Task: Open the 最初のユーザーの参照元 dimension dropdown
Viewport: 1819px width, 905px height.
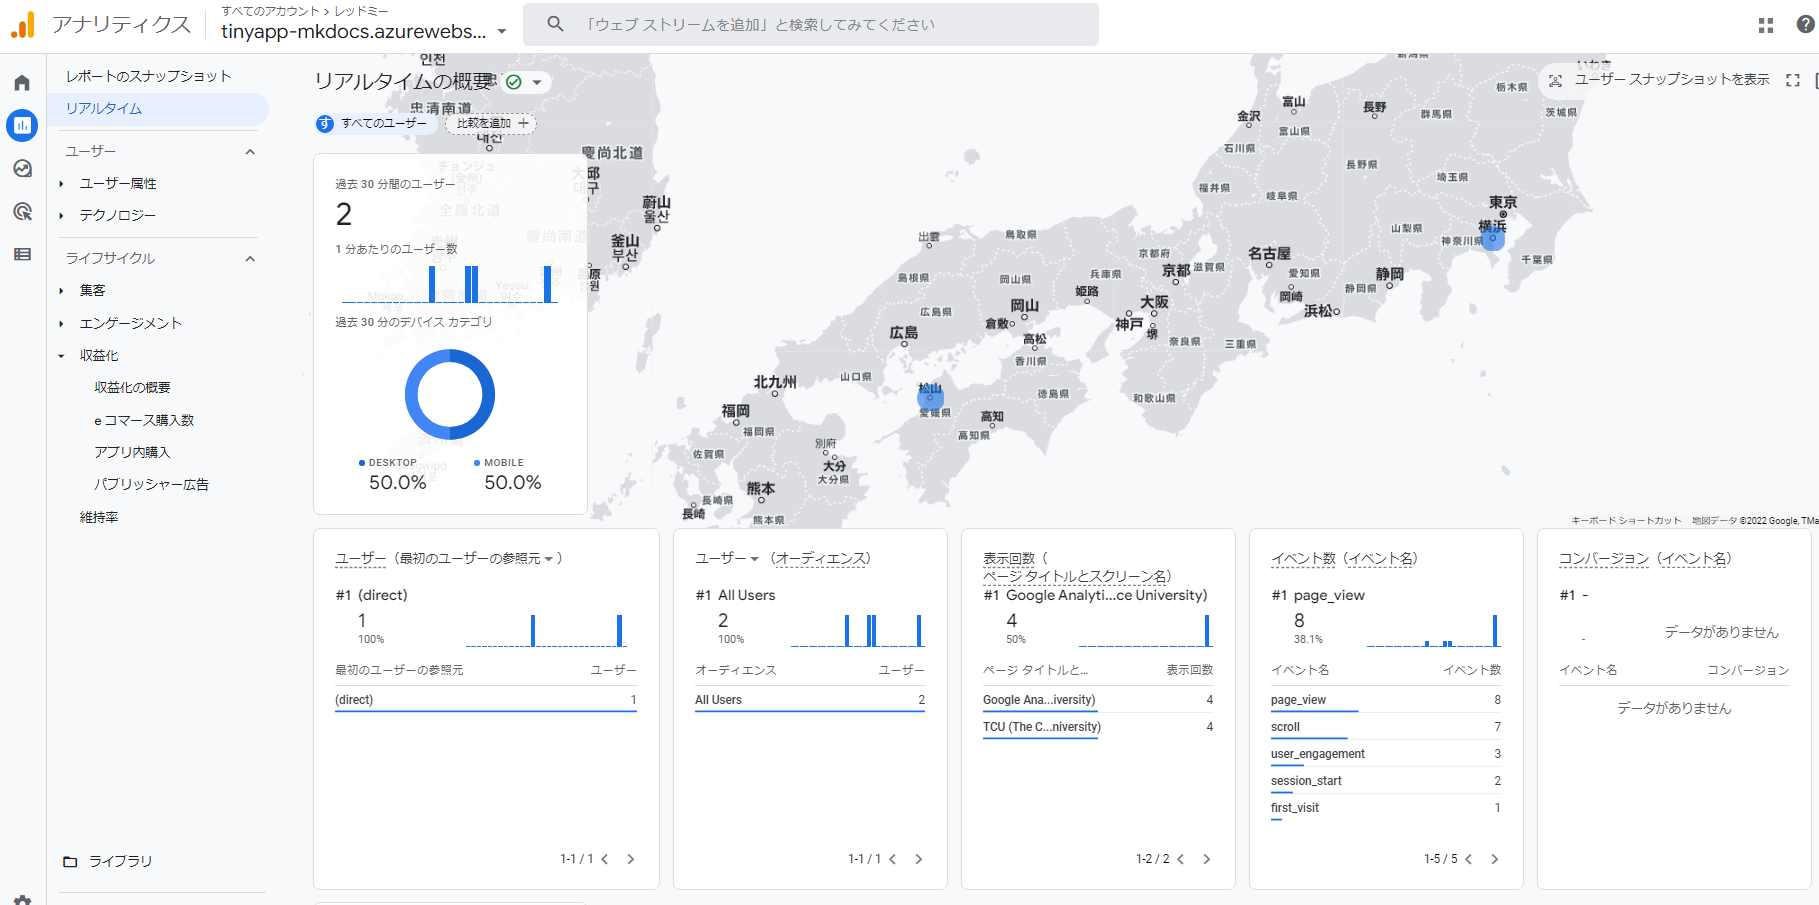Action: [549, 559]
